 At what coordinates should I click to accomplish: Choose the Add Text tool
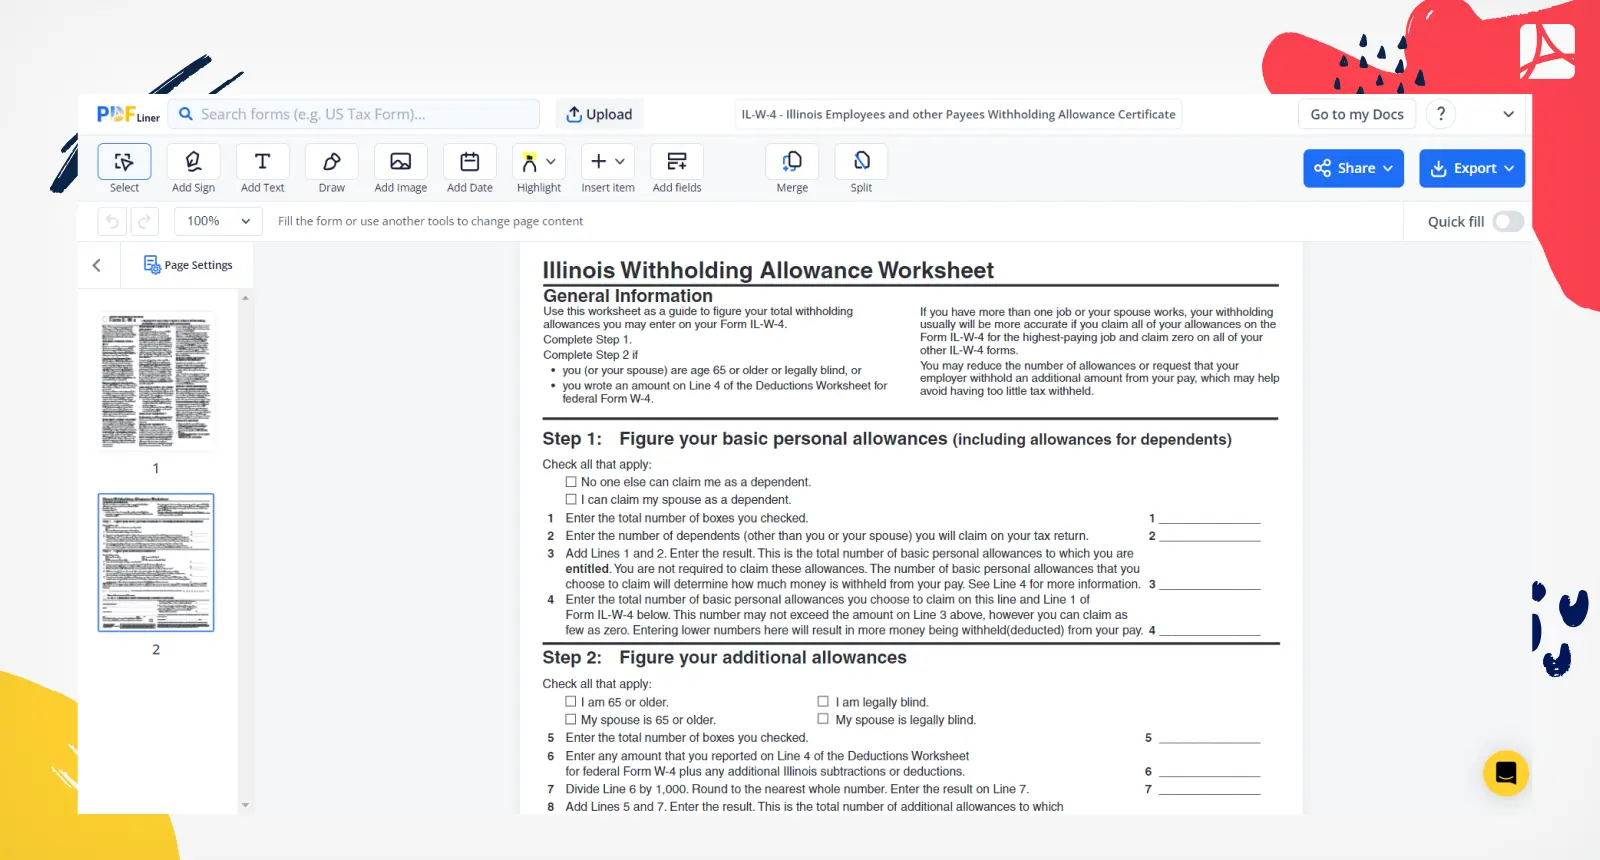[262, 162]
